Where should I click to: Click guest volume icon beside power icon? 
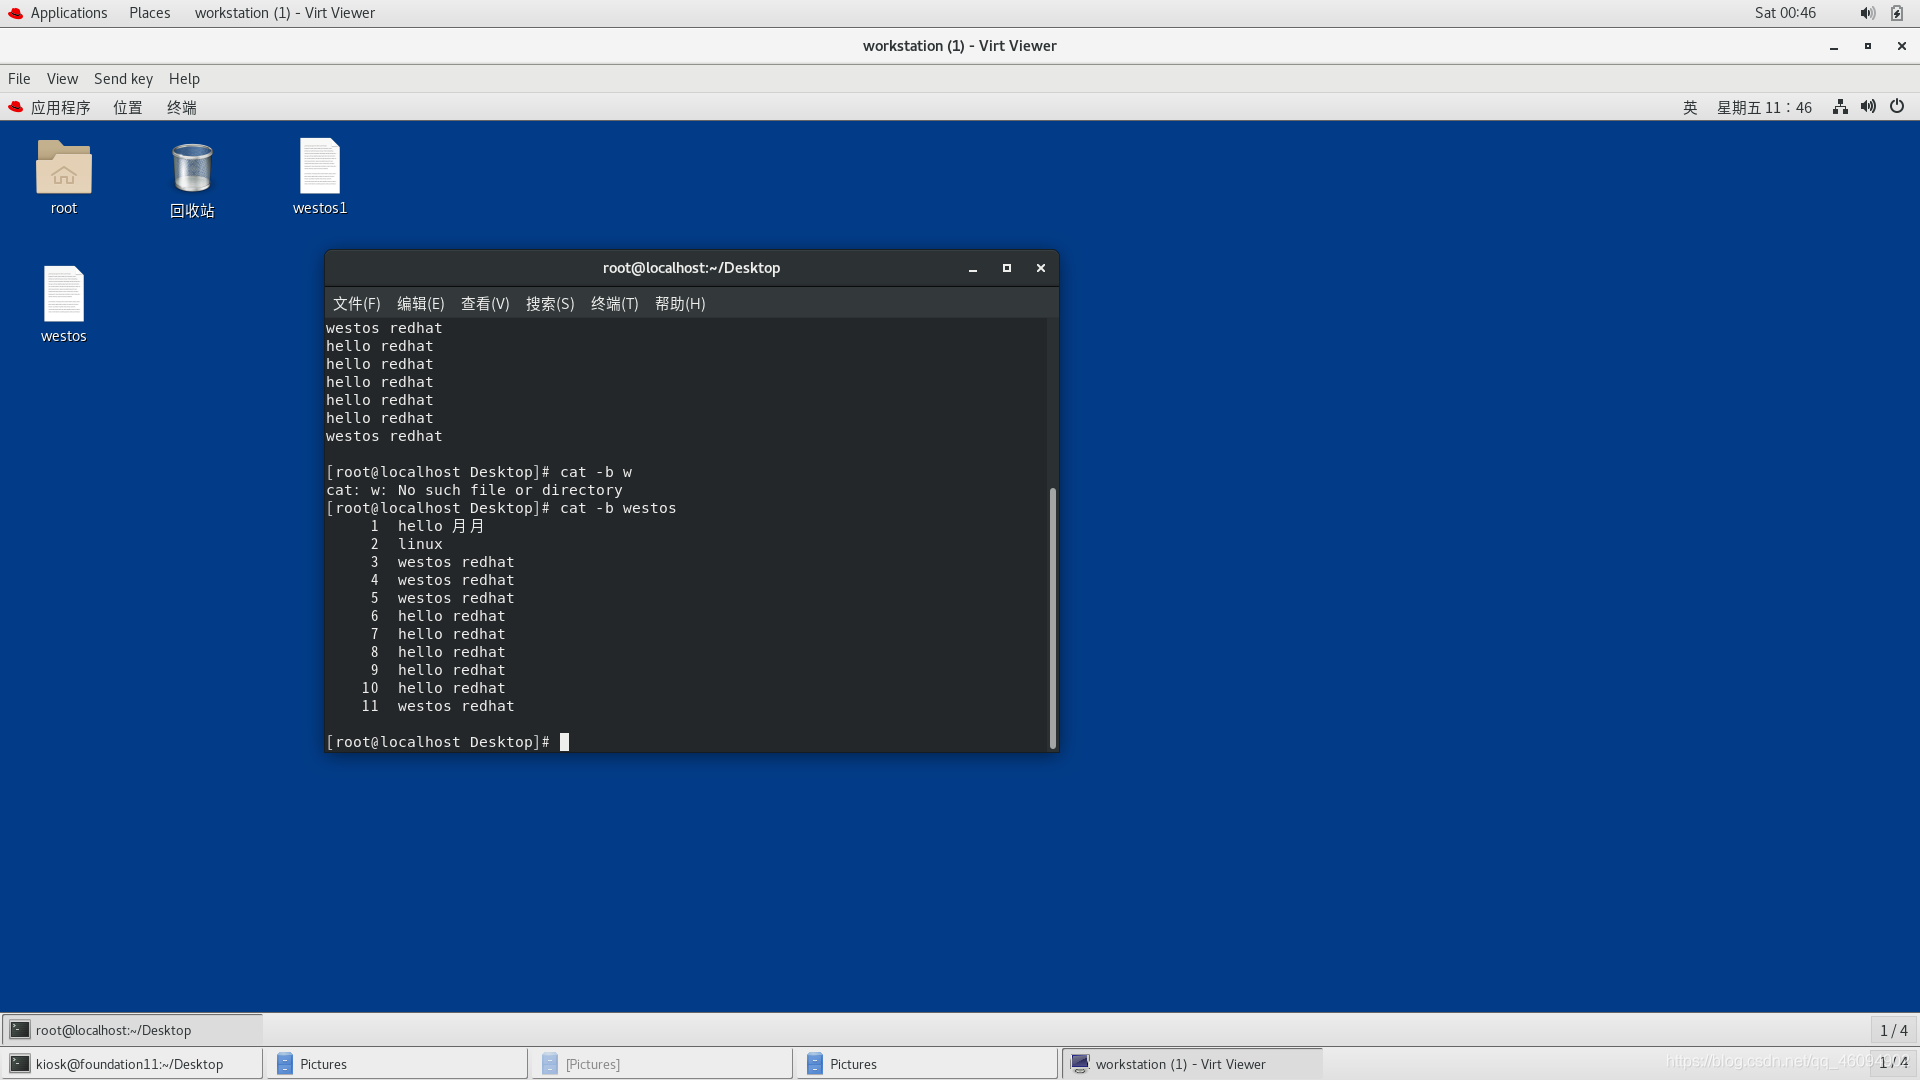pos(1868,107)
